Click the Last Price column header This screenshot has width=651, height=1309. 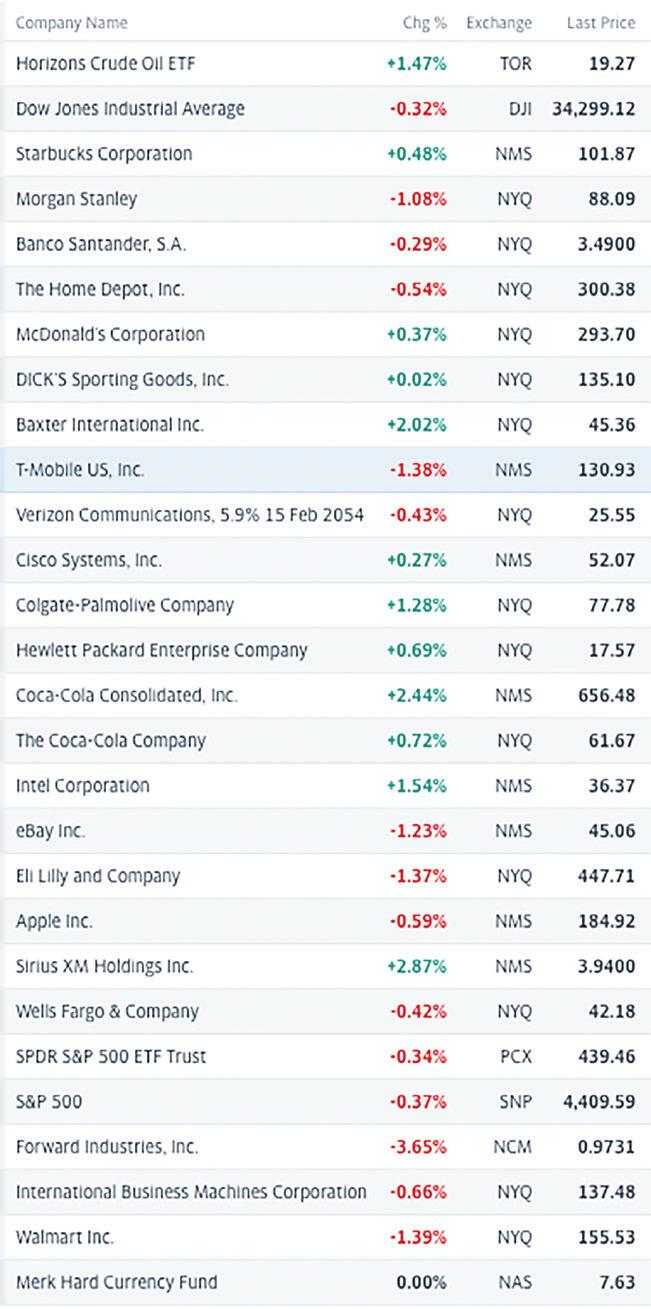click(600, 23)
